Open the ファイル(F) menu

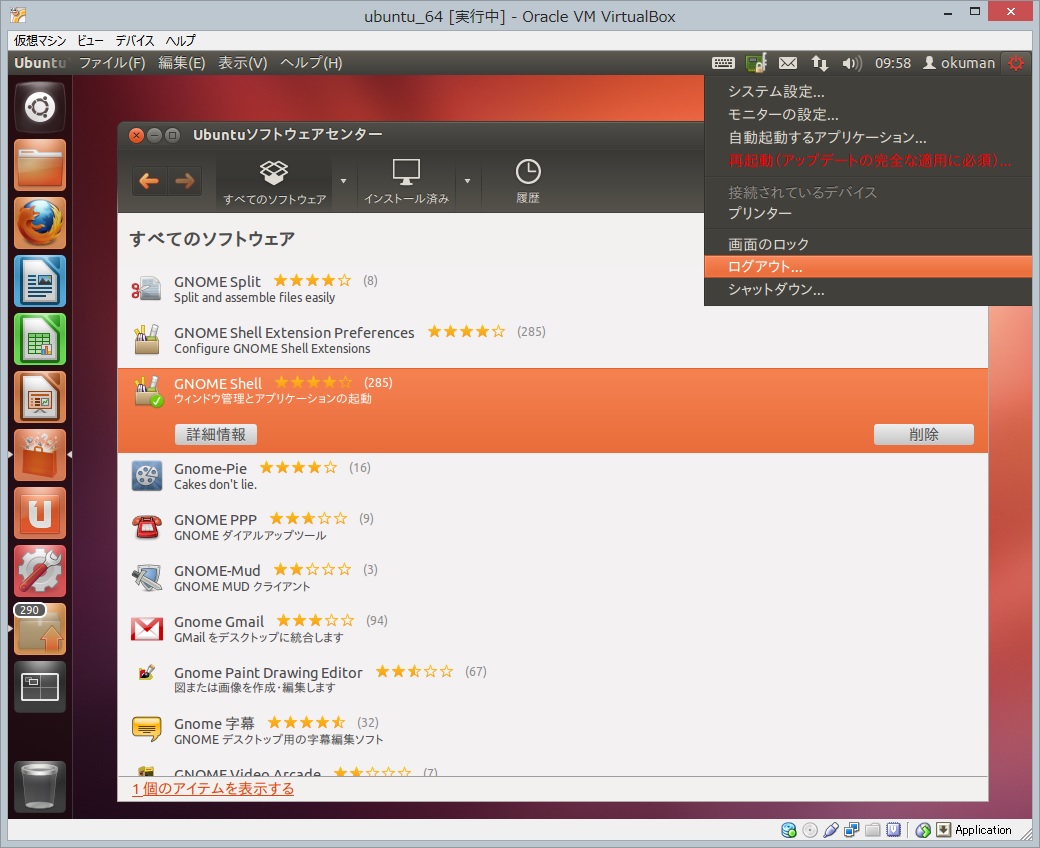pos(112,63)
